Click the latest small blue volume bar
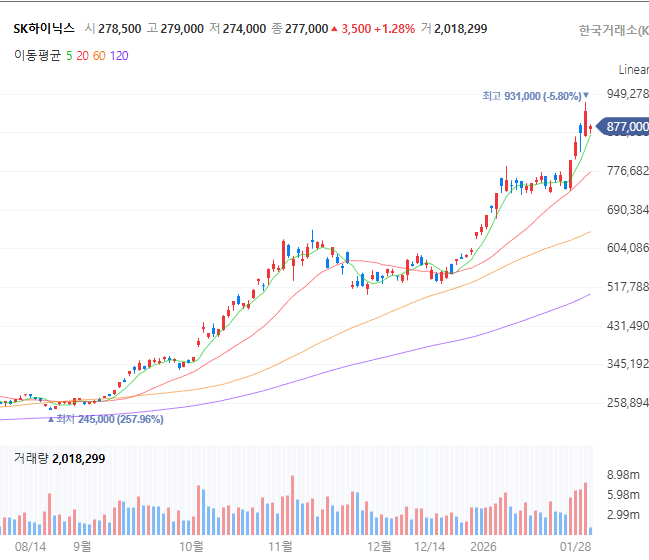Image resolution: width=649 pixels, height=560 pixels. tap(590, 531)
